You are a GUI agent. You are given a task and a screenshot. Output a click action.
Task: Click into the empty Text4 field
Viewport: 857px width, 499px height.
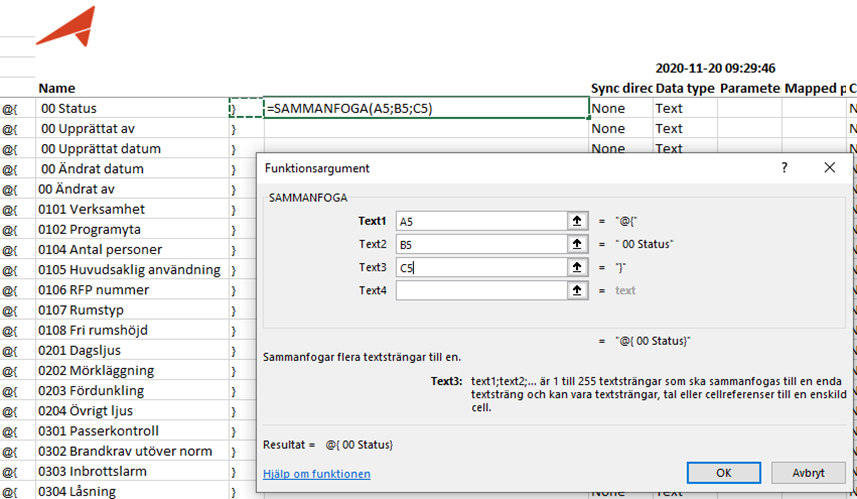click(482, 290)
